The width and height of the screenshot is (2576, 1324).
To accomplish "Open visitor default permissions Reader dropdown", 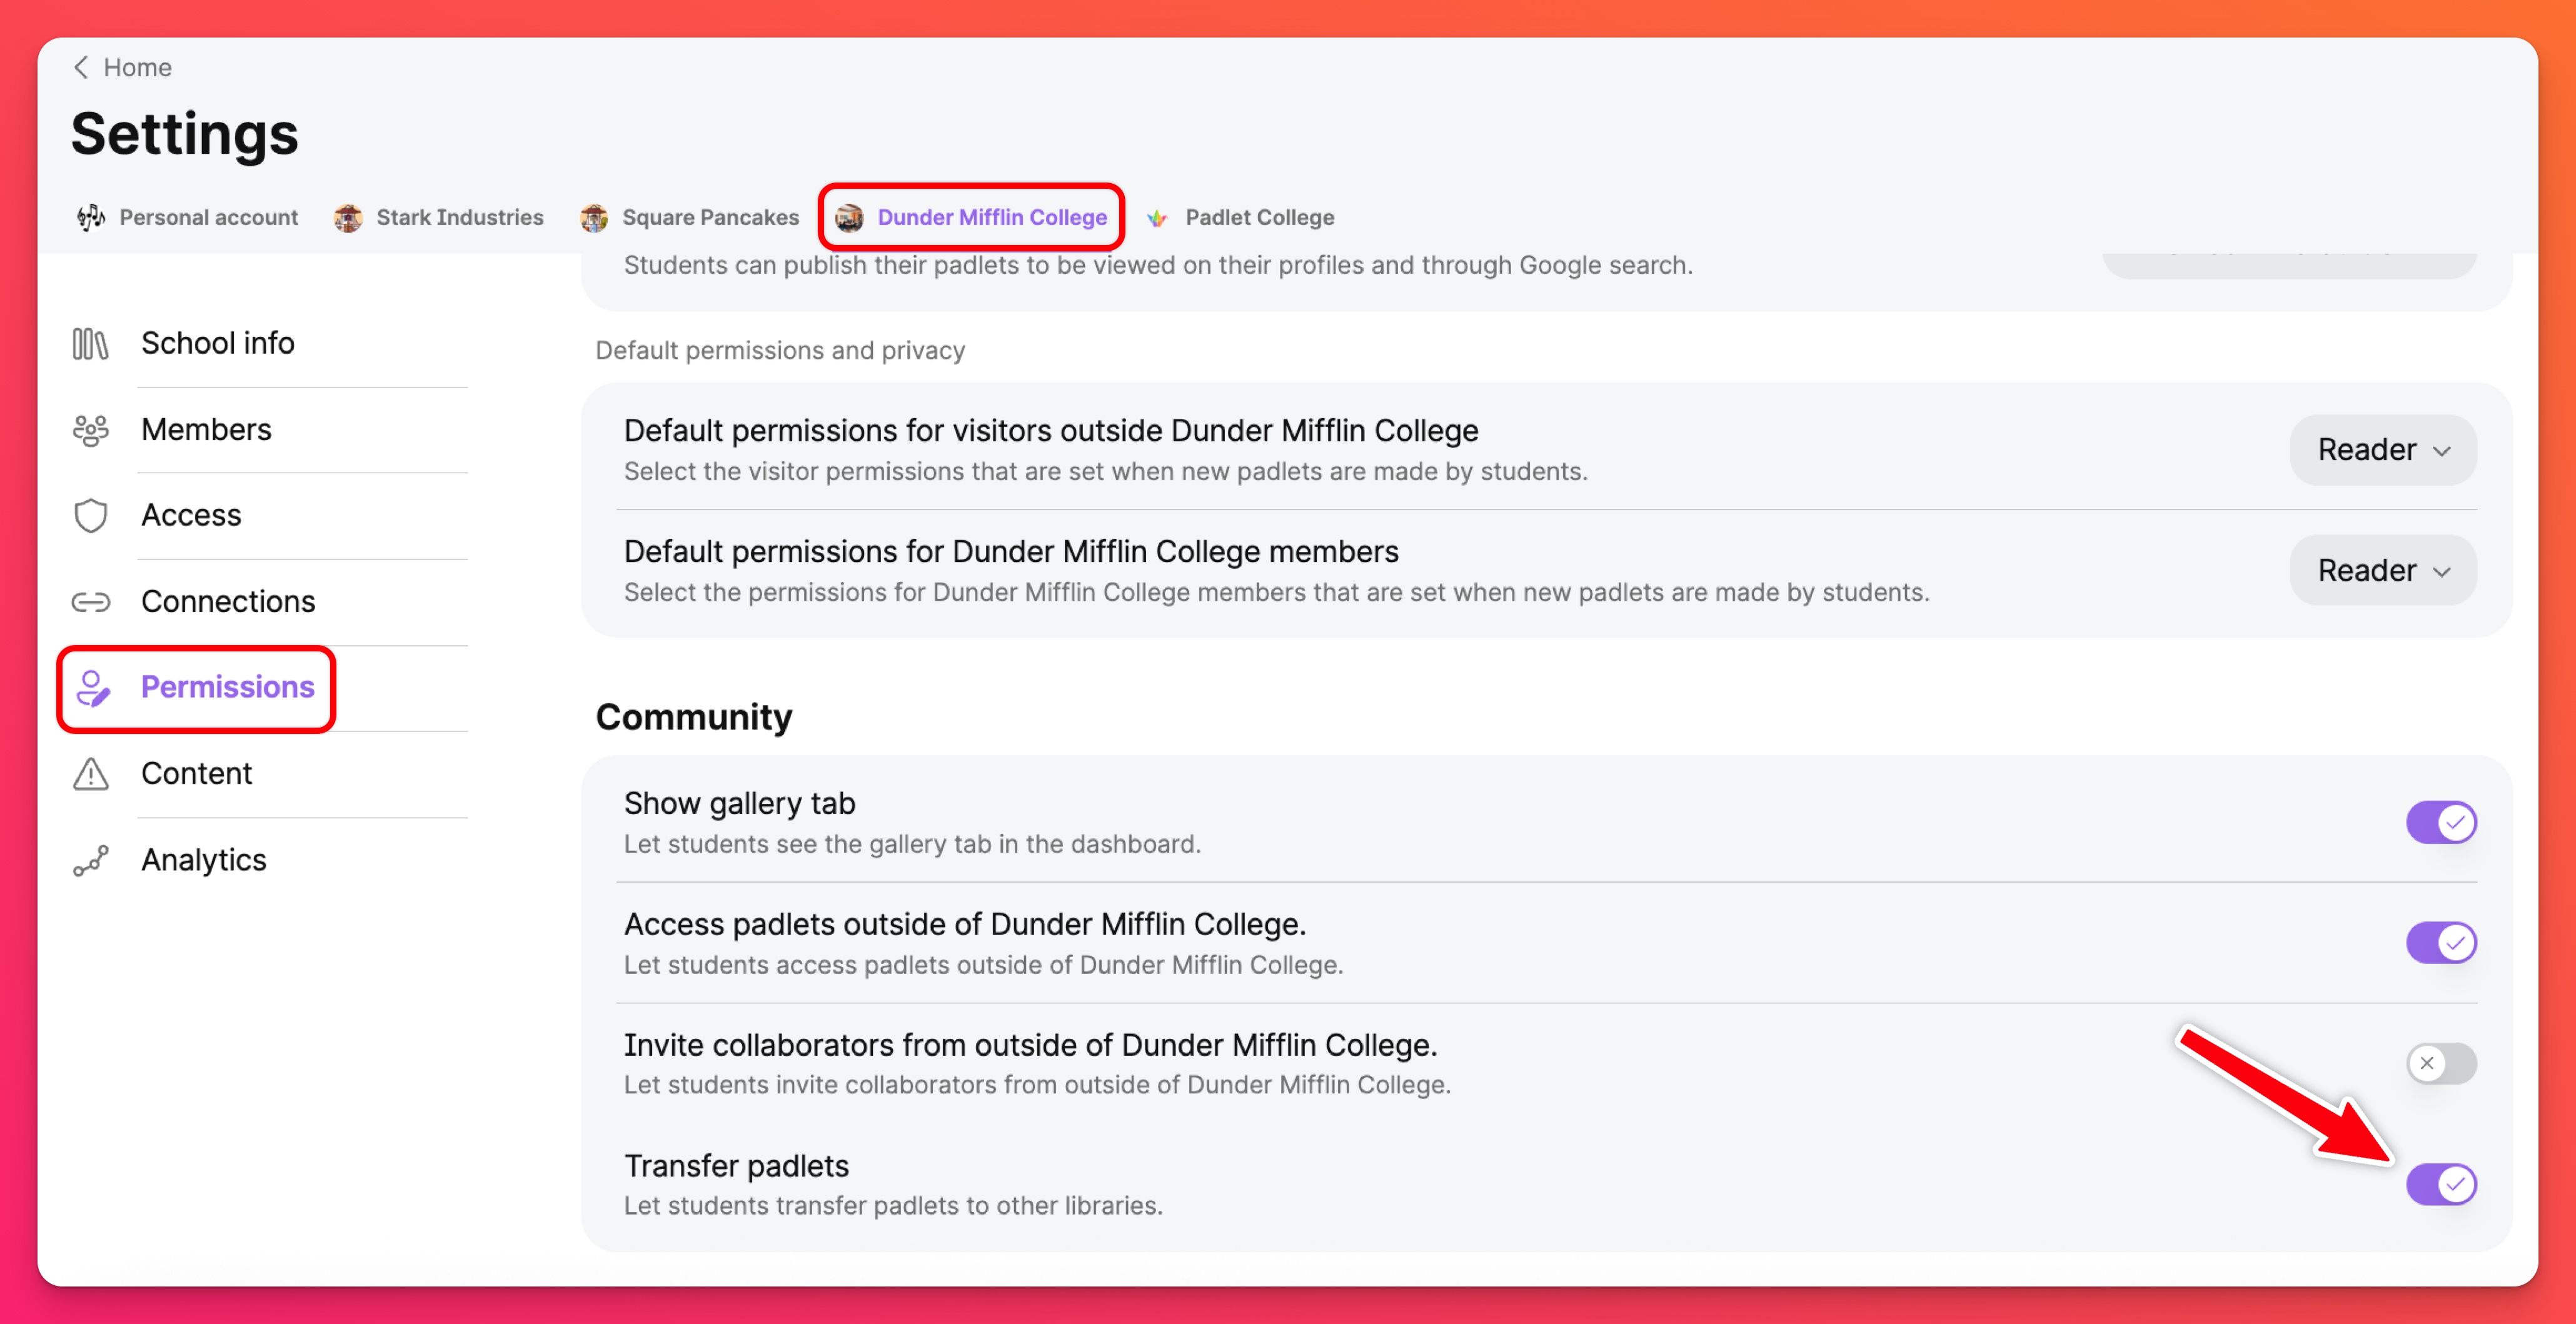I will 2382,450.
